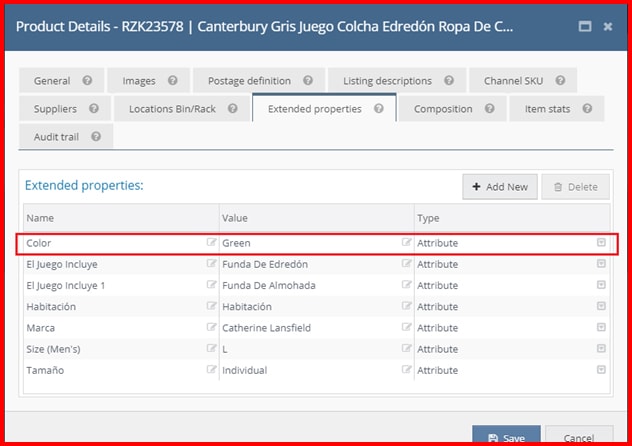The height and width of the screenshot is (446, 632).
Task: Select the Size (Men's) name cell
Action: (121, 349)
